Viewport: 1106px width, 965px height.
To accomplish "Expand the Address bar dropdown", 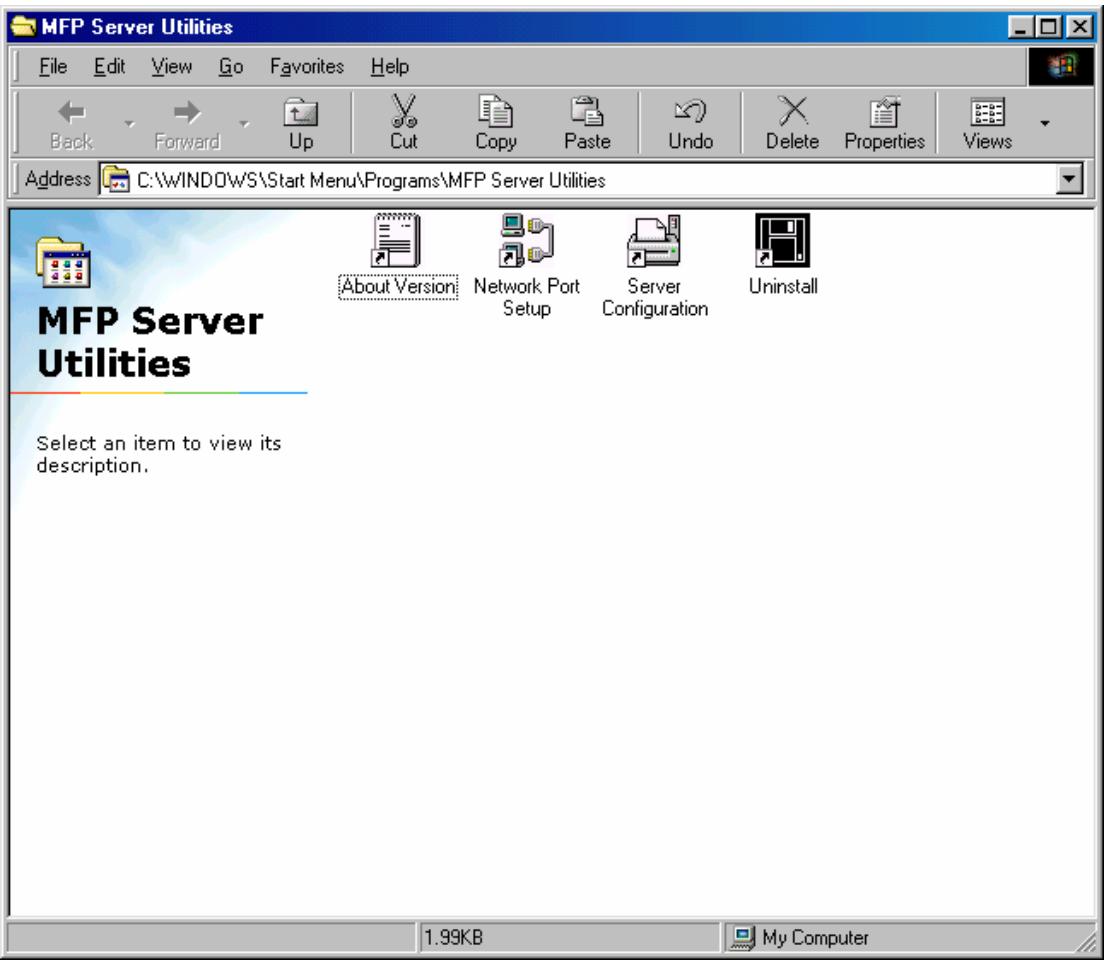I will pos(1069,179).
